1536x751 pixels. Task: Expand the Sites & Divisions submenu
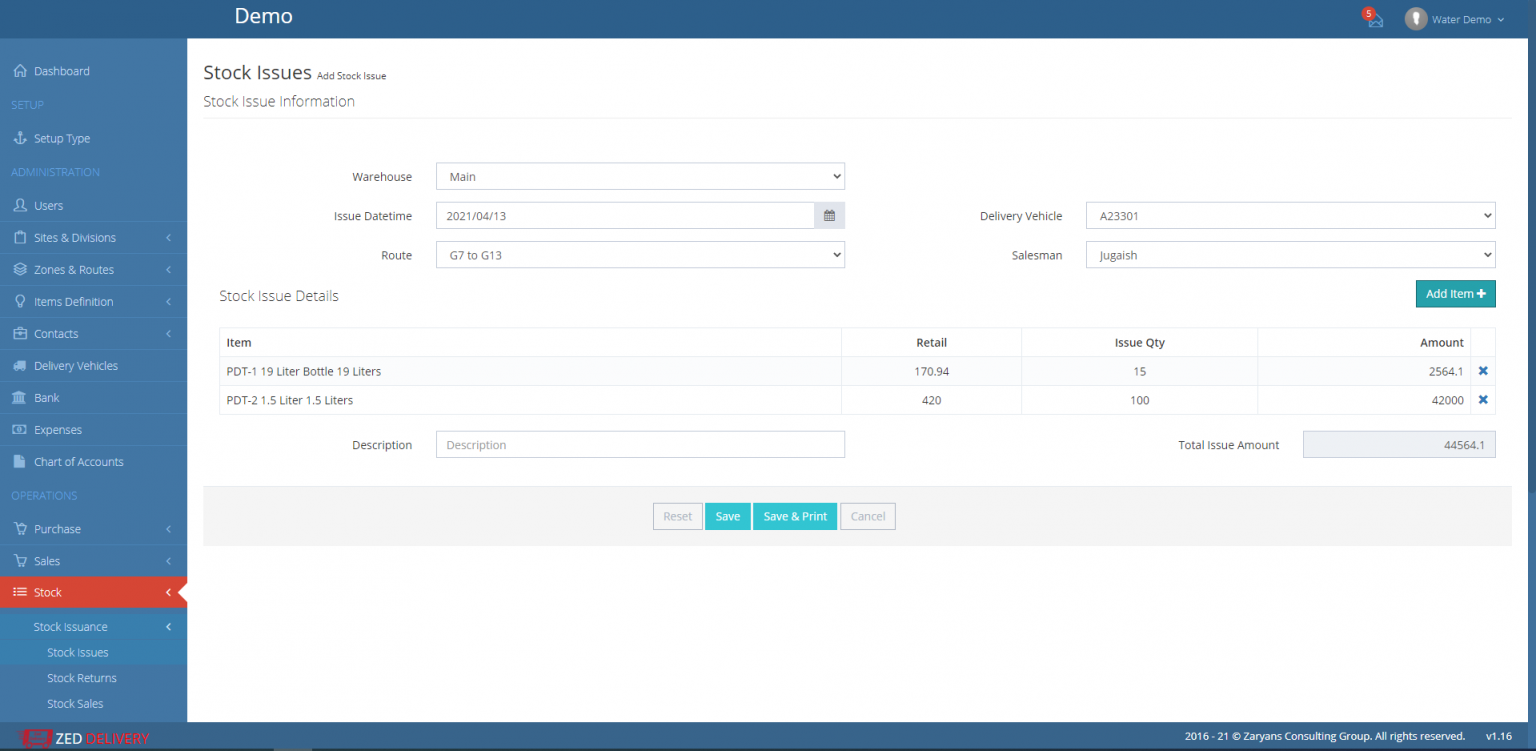click(74, 238)
